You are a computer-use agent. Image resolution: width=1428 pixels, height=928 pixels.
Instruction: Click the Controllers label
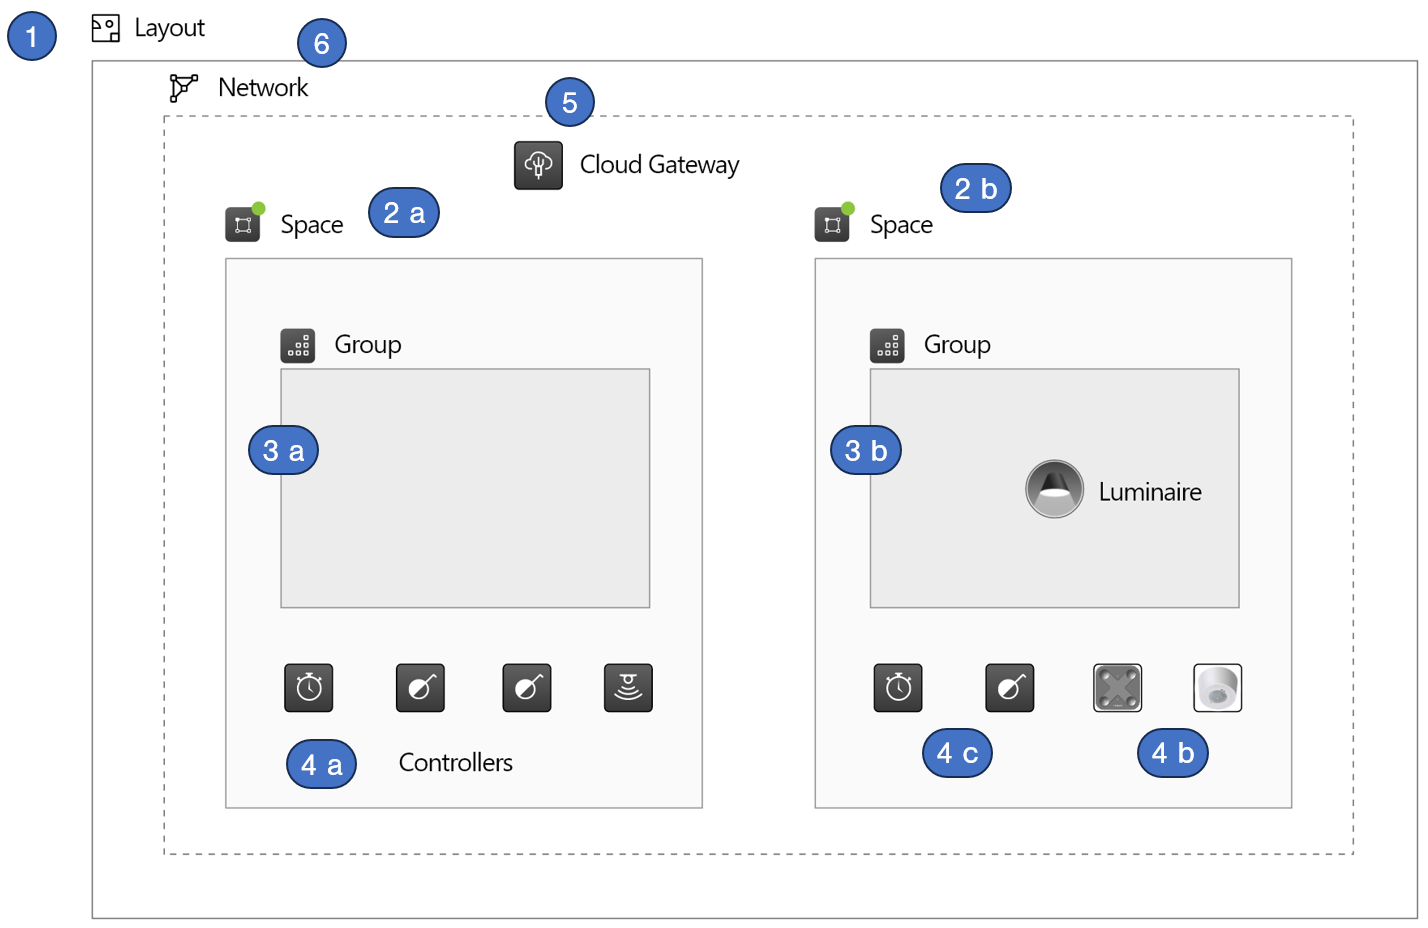[x=455, y=763]
